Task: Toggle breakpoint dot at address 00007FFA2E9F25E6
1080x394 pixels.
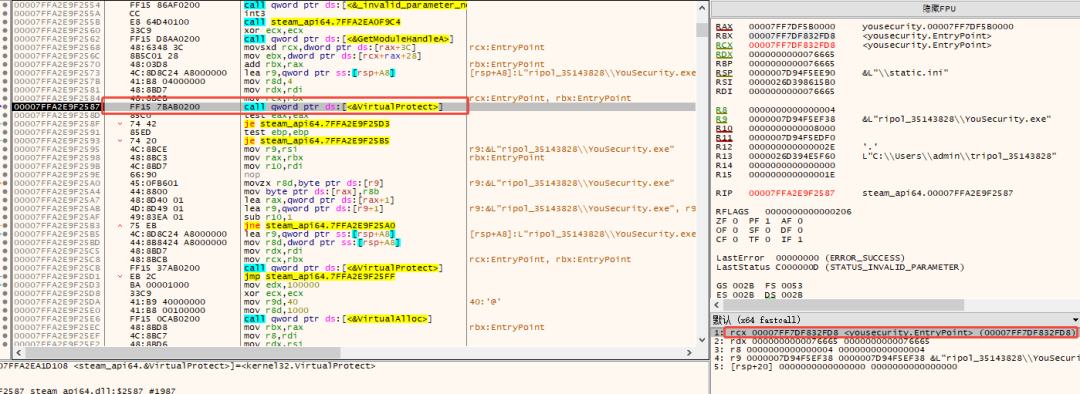Action: [6, 318]
